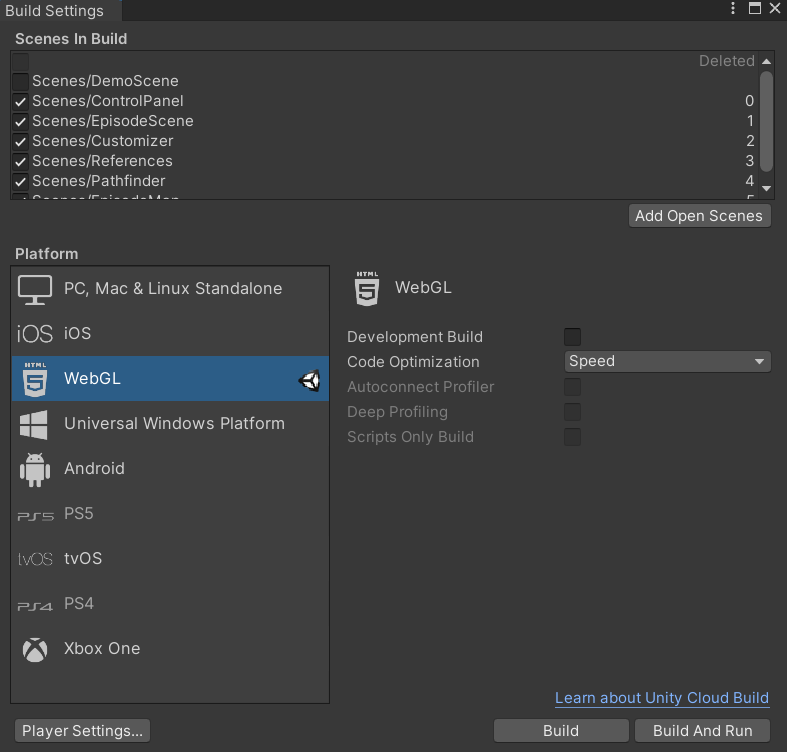787x752 pixels.
Task: Click the PS5 logo icon
Action: click(x=35, y=516)
